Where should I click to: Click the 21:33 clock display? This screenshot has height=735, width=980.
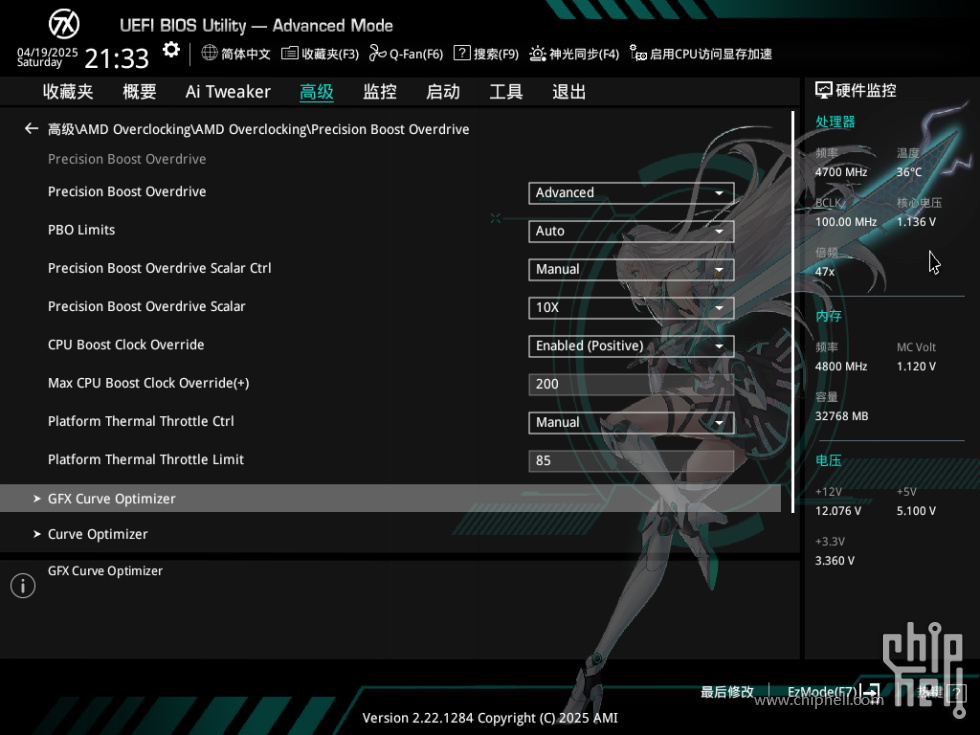tap(117, 59)
